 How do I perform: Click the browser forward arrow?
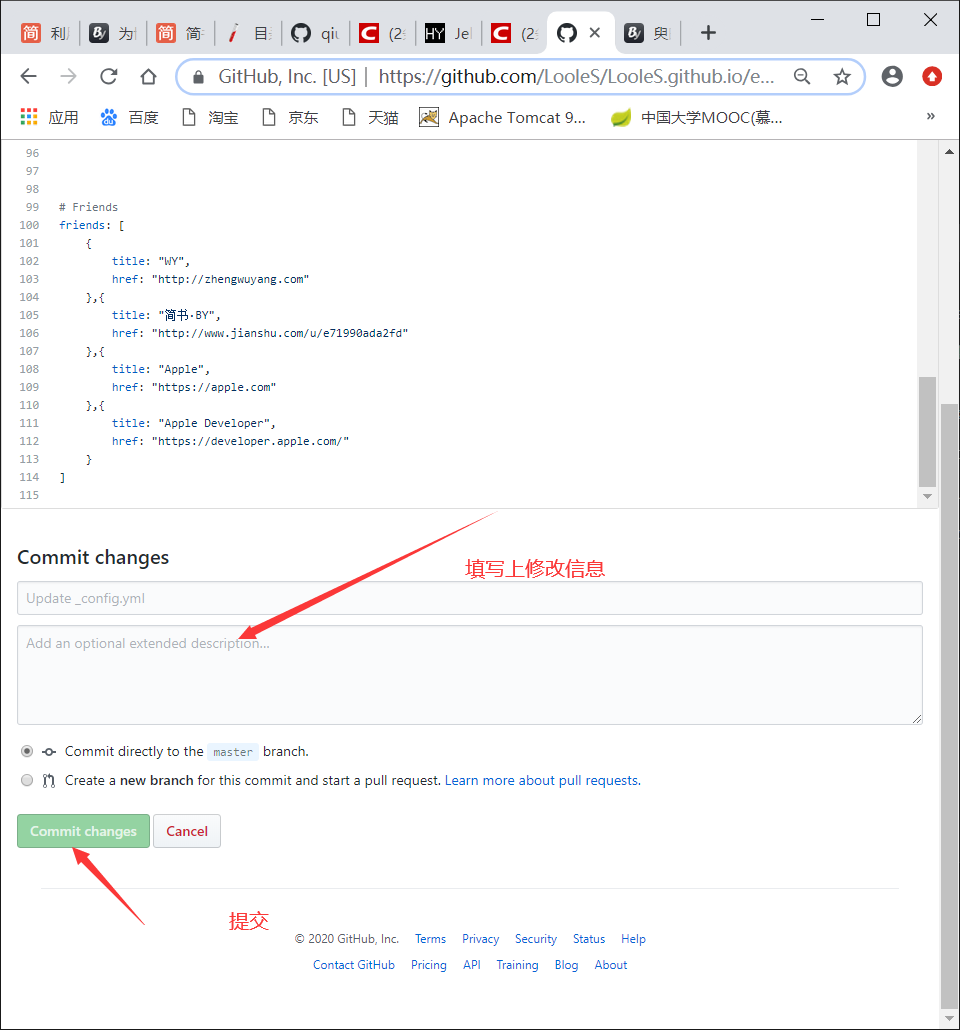68,76
